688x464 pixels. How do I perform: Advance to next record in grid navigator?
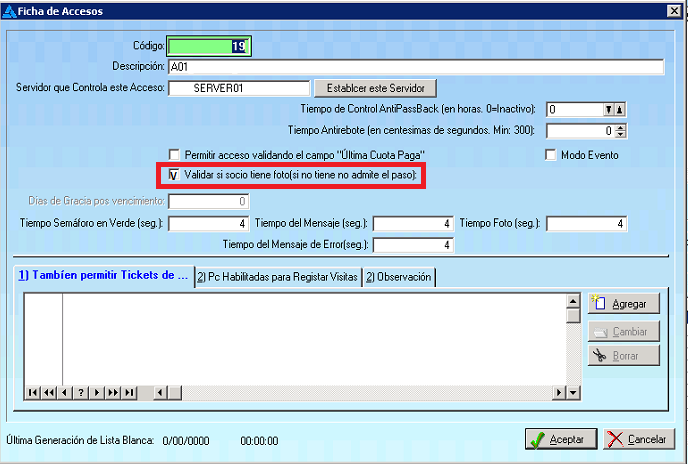coord(95,393)
